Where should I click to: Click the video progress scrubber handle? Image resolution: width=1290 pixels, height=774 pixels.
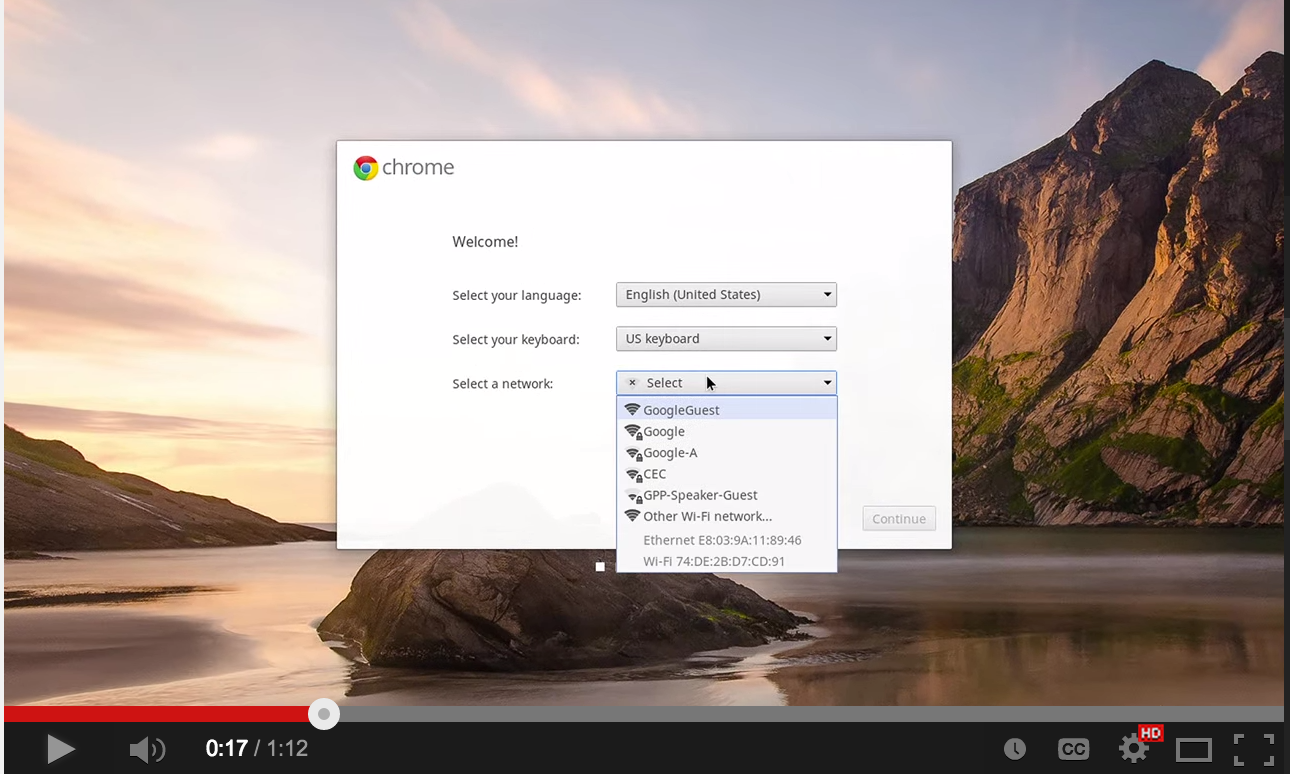tap(323, 714)
